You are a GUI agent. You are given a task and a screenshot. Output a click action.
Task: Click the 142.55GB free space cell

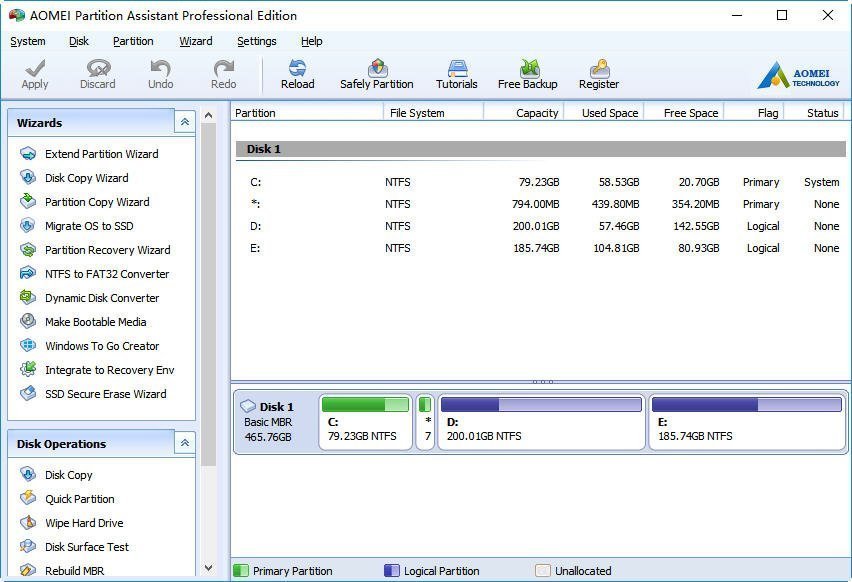tap(696, 226)
